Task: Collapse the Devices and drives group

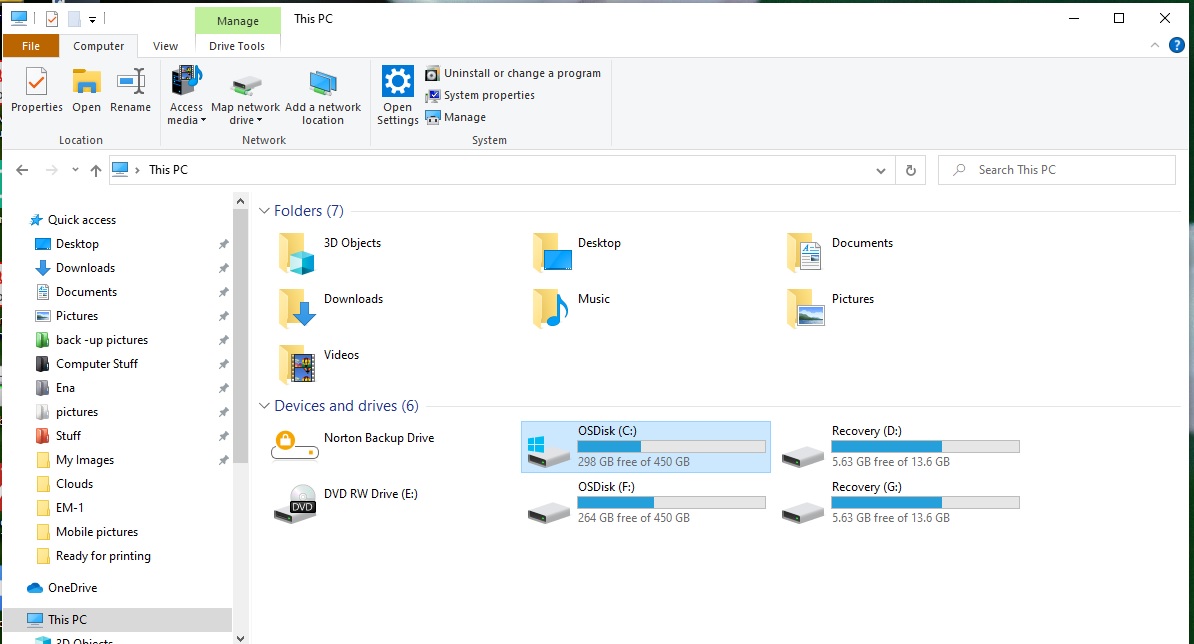Action: pos(264,406)
